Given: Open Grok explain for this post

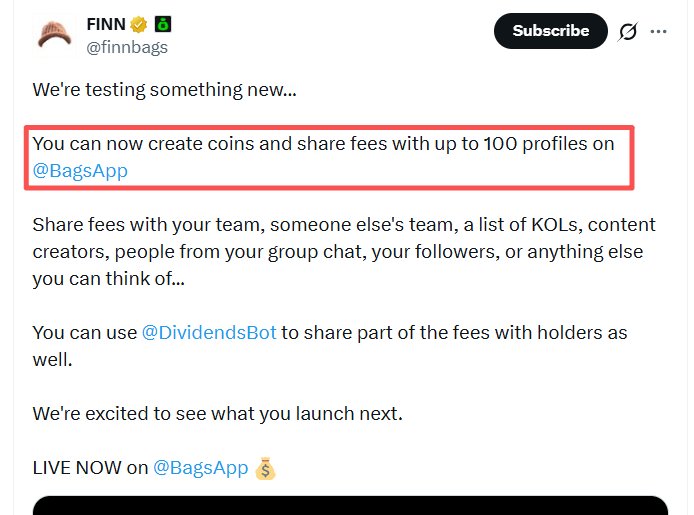Looking at the screenshot, I should pyautogui.click(x=628, y=31).
